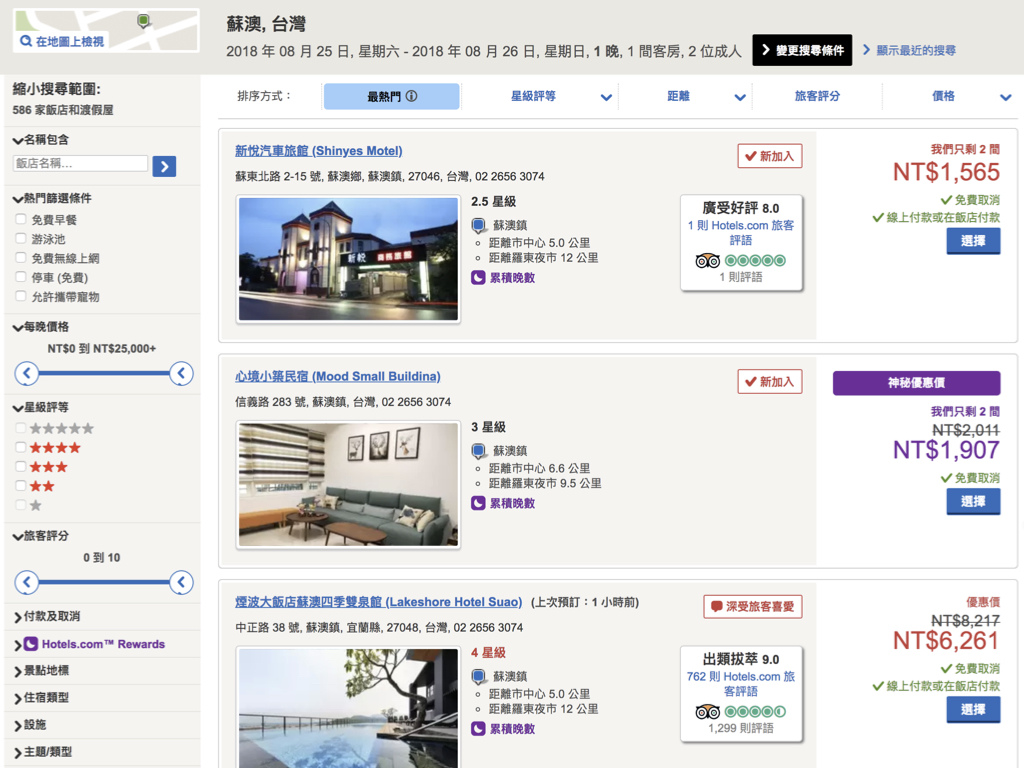
Task: Click the maximum price slider handle
Action: click(181, 374)
